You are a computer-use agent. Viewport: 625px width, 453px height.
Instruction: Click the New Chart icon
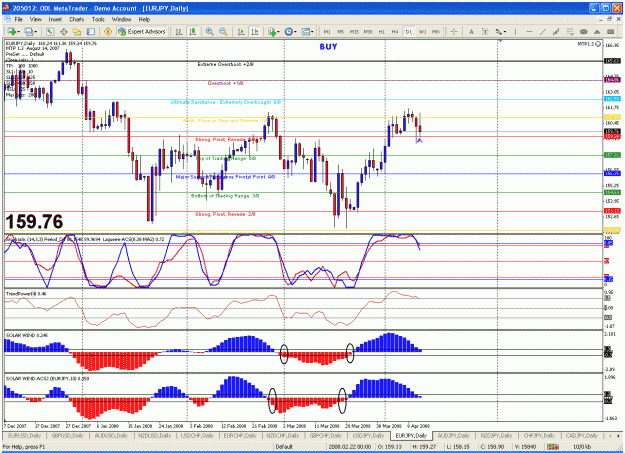[x=11, y=32]
